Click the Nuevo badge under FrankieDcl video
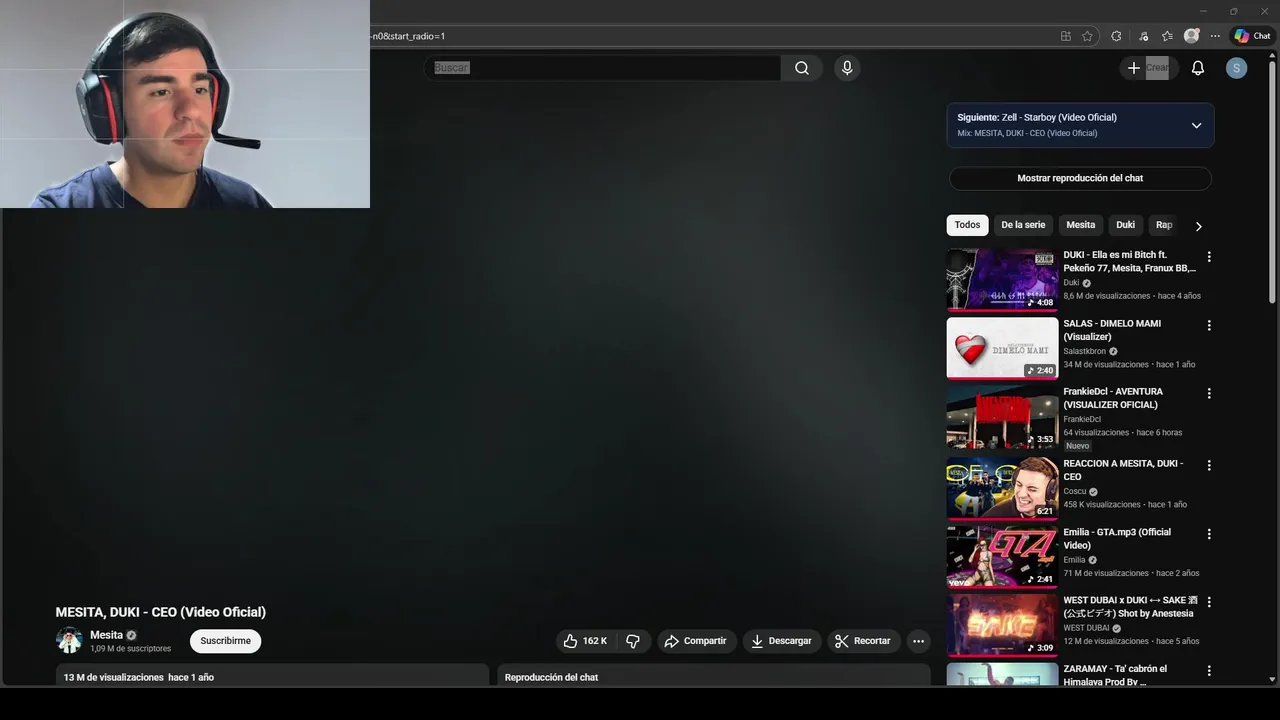This screenshot has height=720, width=1280. tap(1077, 446)
